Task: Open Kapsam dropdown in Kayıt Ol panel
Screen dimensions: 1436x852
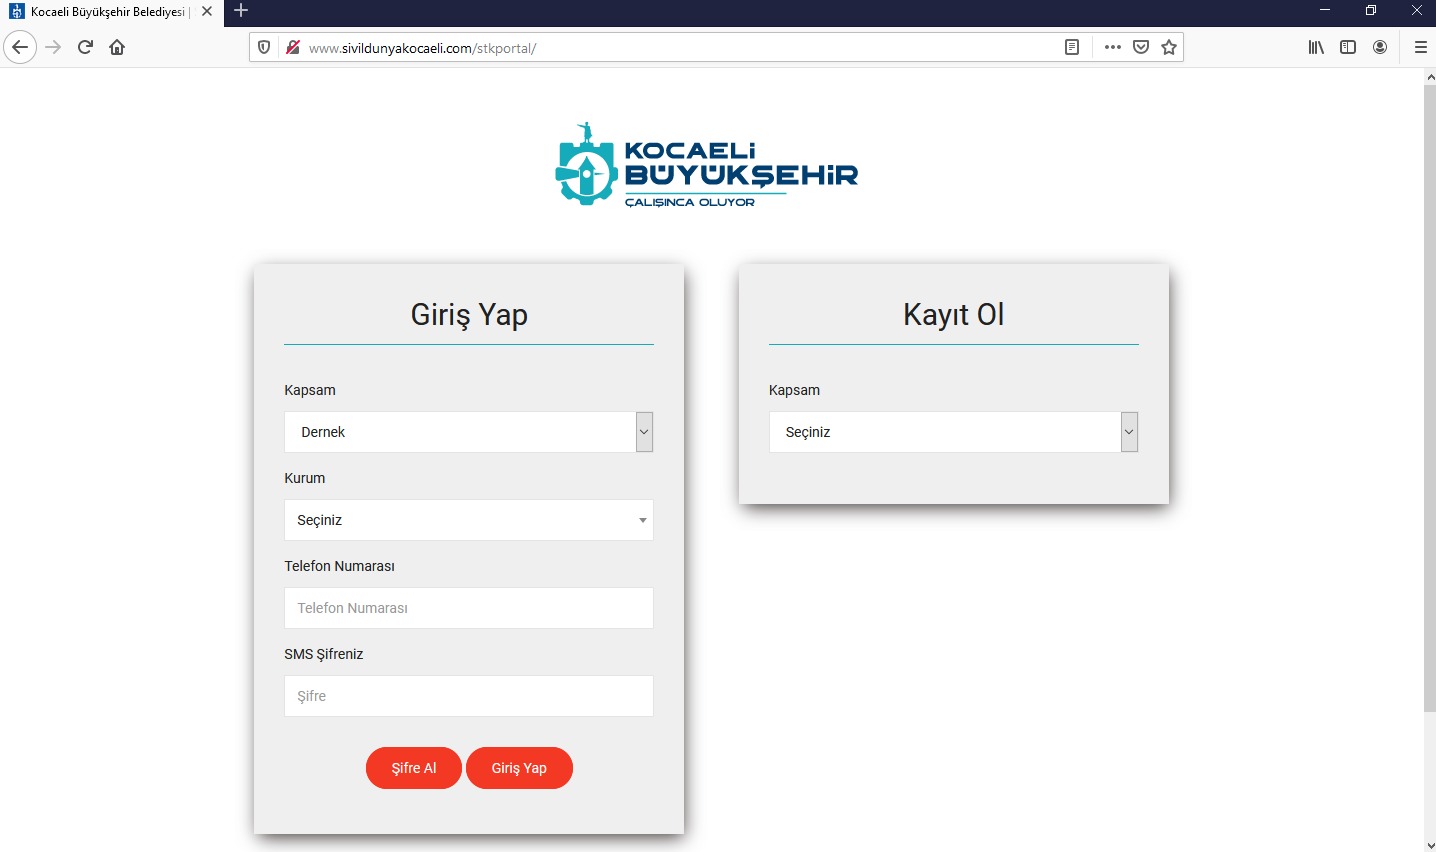Action: pos(953,432)
